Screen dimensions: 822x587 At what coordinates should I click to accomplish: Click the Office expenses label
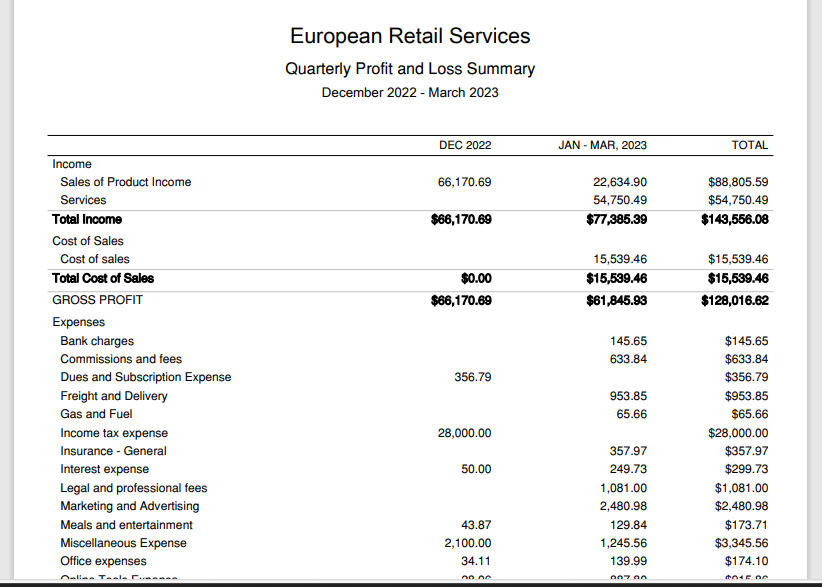[x=104, y=561]
